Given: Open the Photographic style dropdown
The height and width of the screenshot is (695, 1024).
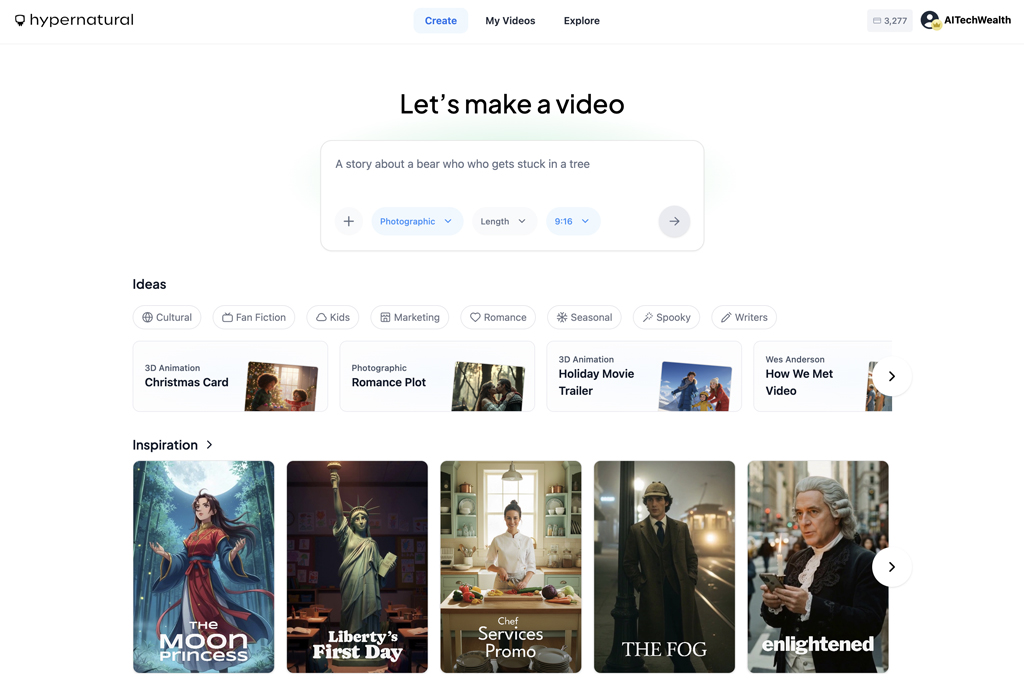Looking at the screenshot, I should coord(416,221).
